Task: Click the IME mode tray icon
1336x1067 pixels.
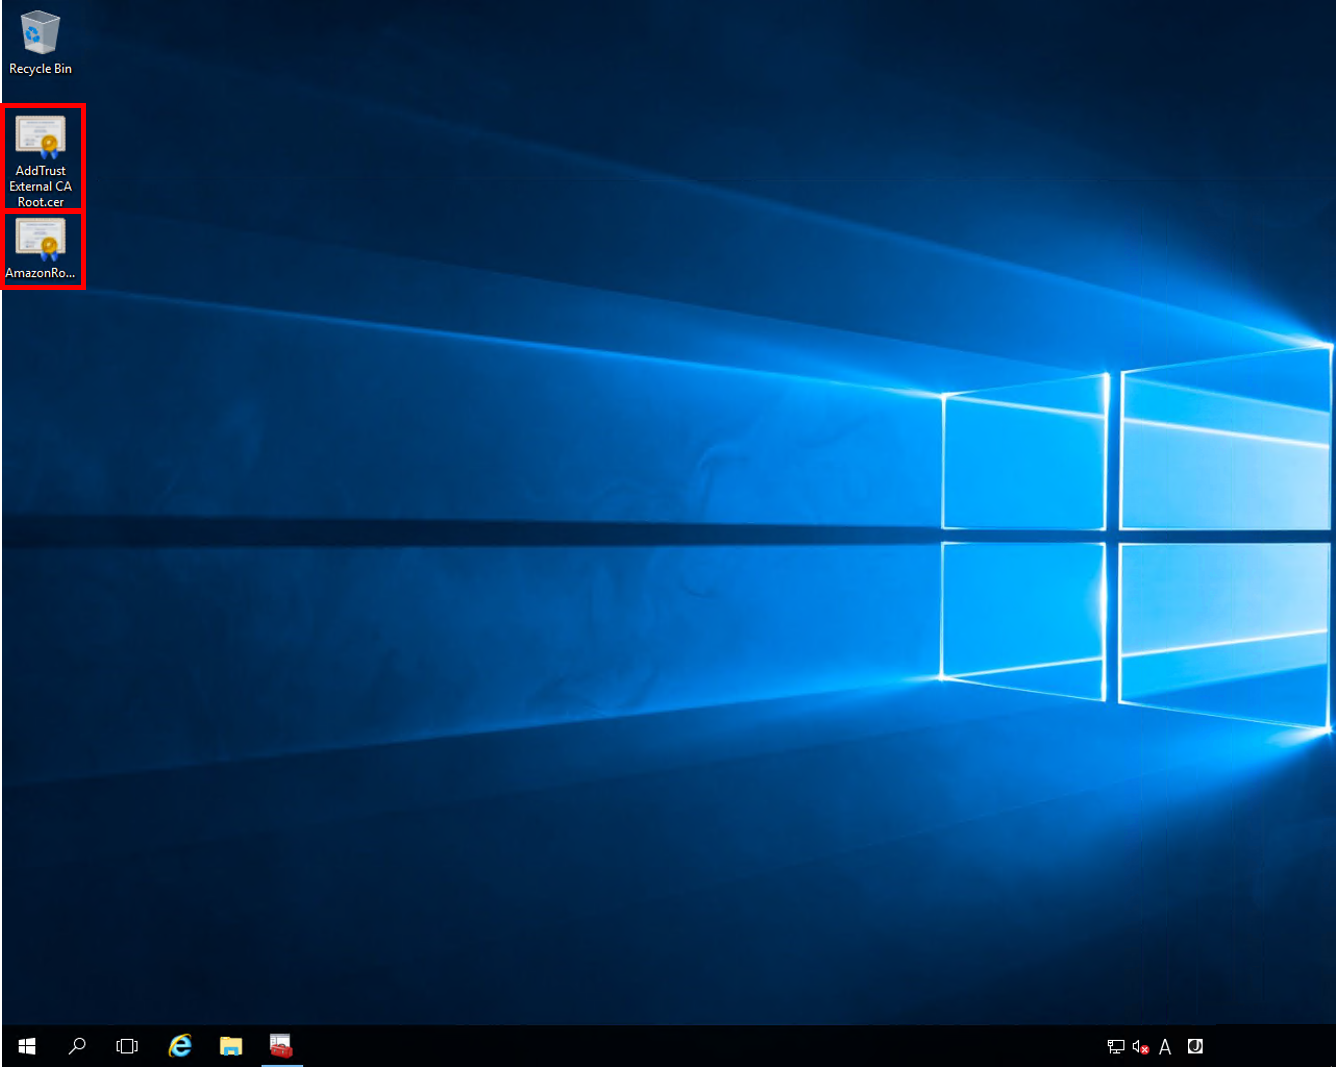Action: [x=1195, y=1047]
